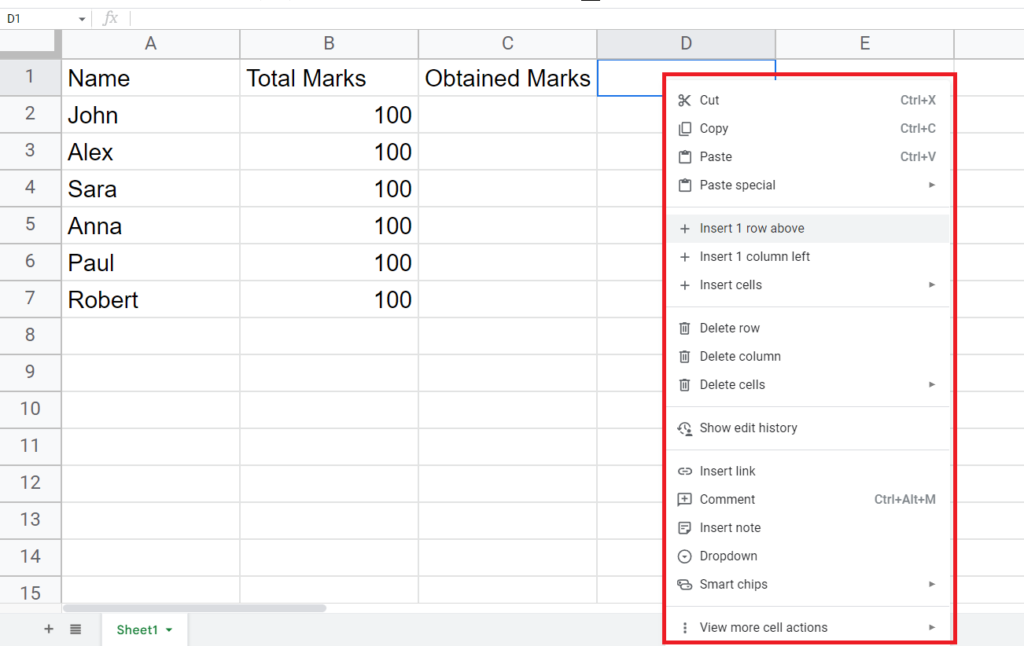Viewport: 1024px width, 646px height.
Task: Click the Insert link chain icon
Action: pyautogui.click(x=684, y=471)
